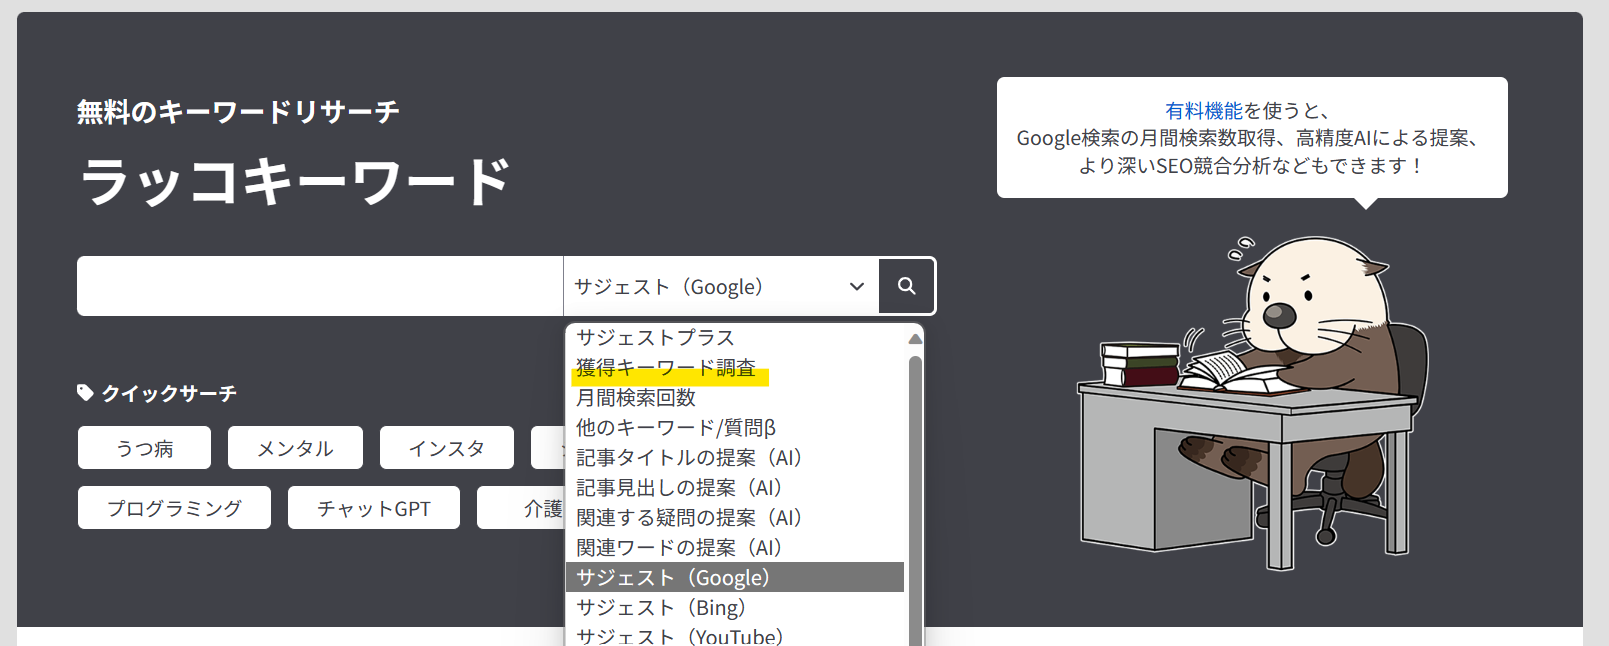This screenshot has height=646, width=1609.
Task: Choose 獲得キーワード調査 option
Action: pyautogui.click(x=666, y=368)
